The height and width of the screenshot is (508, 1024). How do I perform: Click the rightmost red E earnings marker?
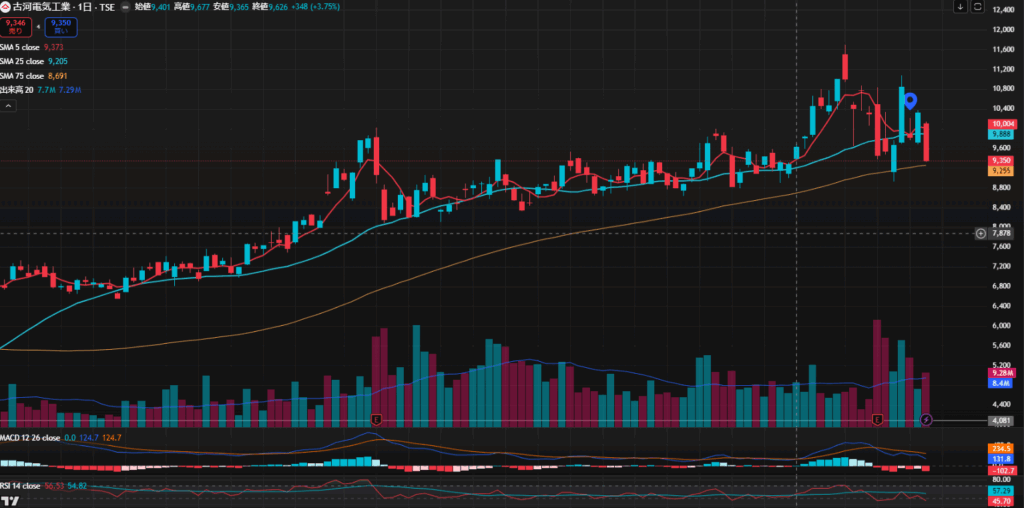coord(877,419)
